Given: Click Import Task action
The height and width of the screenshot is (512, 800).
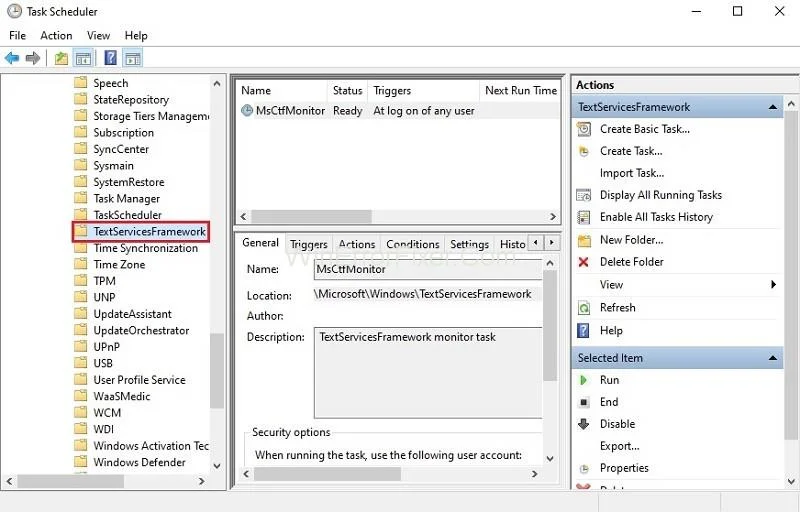Looking at the screenshot, I should (631, 173).
